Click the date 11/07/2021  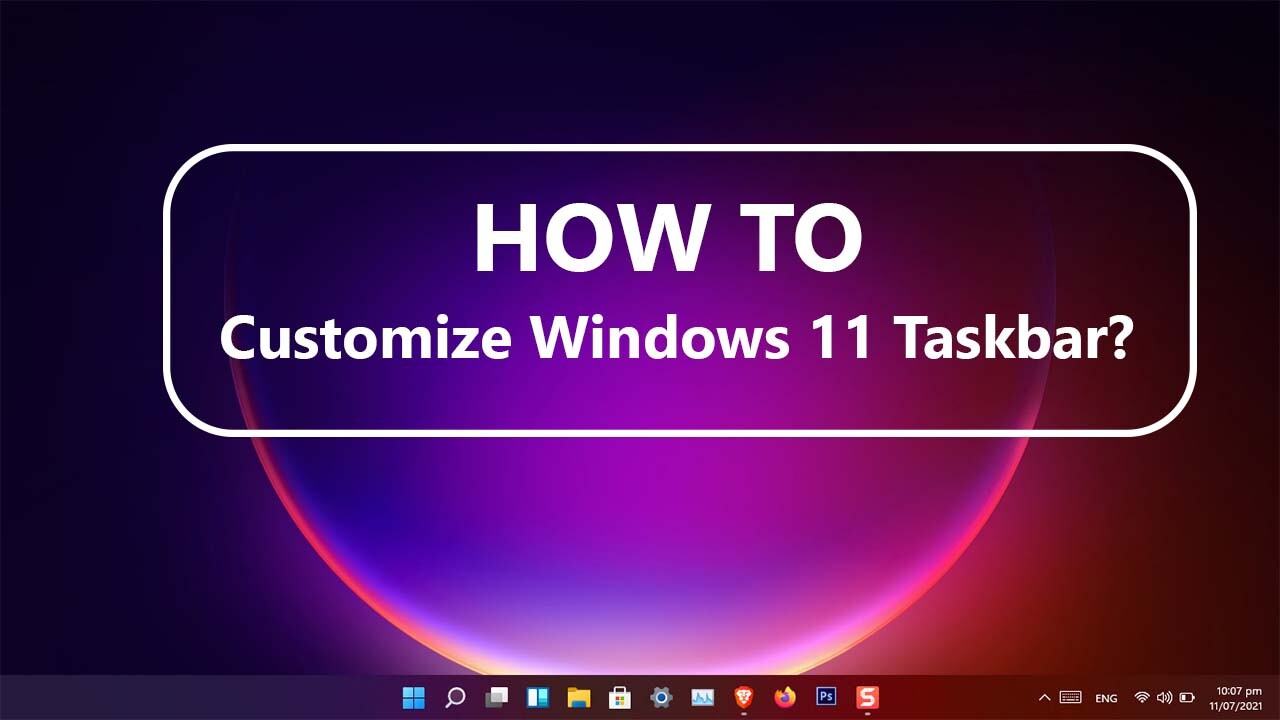click(x=1238, y=705)
